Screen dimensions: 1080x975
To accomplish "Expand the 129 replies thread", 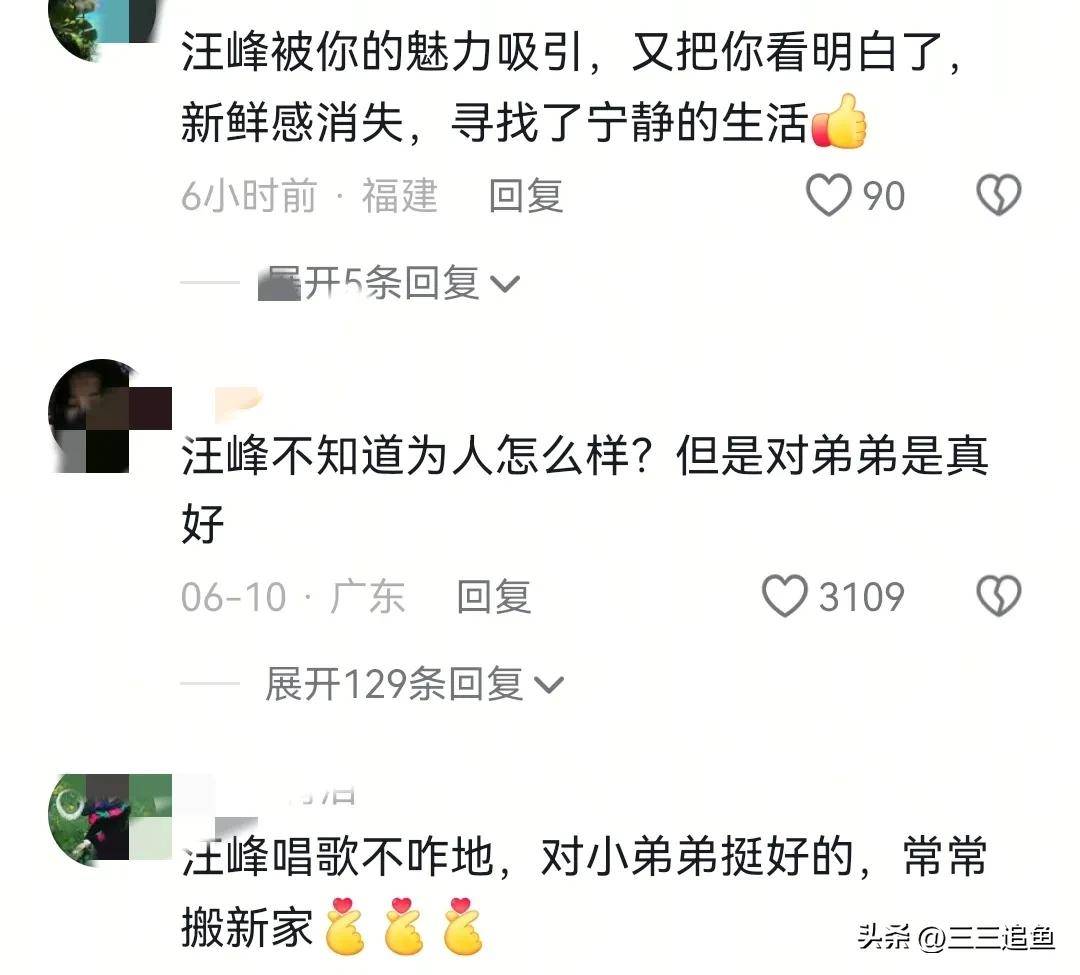I will click(x=415, y=684).
